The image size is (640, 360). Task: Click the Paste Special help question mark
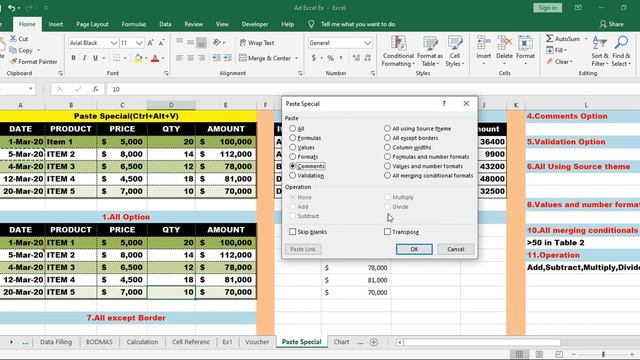(444, 104)
